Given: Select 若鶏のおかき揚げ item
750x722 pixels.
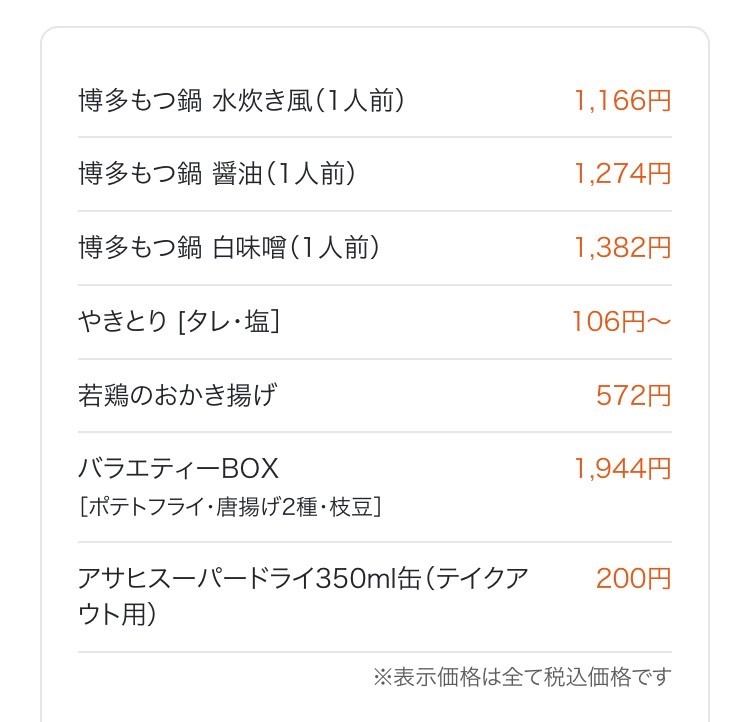Looking at the screenshot, I should coord(177,396).
